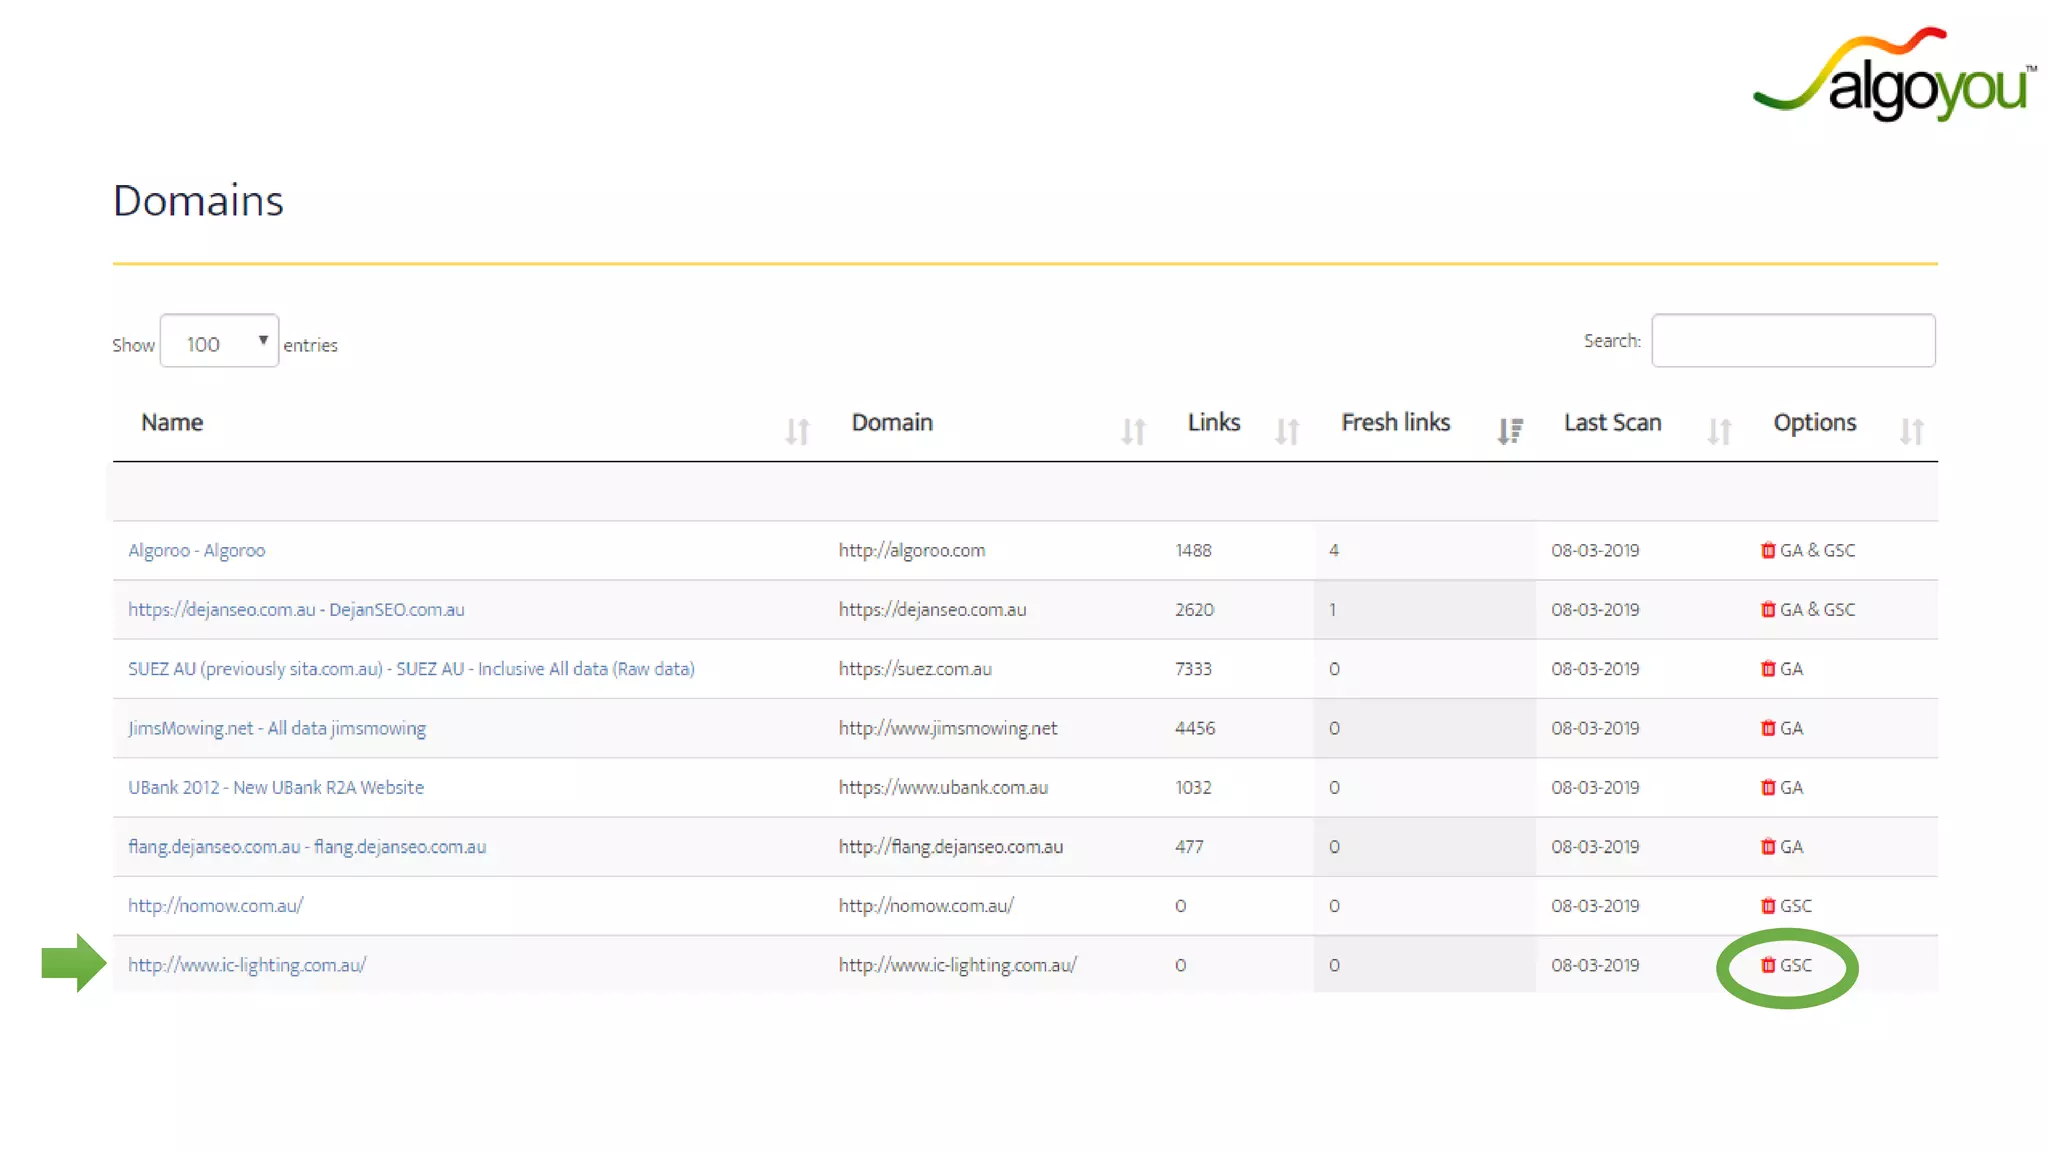
Task: Open Algoroo - Algoroo domain link
Action: click(197, 550)
